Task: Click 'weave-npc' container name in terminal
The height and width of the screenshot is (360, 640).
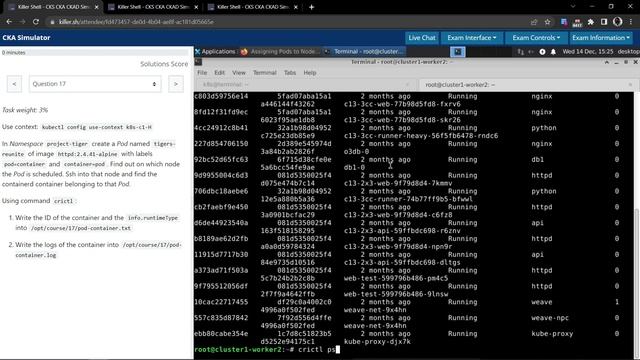Action: [550, 318]
